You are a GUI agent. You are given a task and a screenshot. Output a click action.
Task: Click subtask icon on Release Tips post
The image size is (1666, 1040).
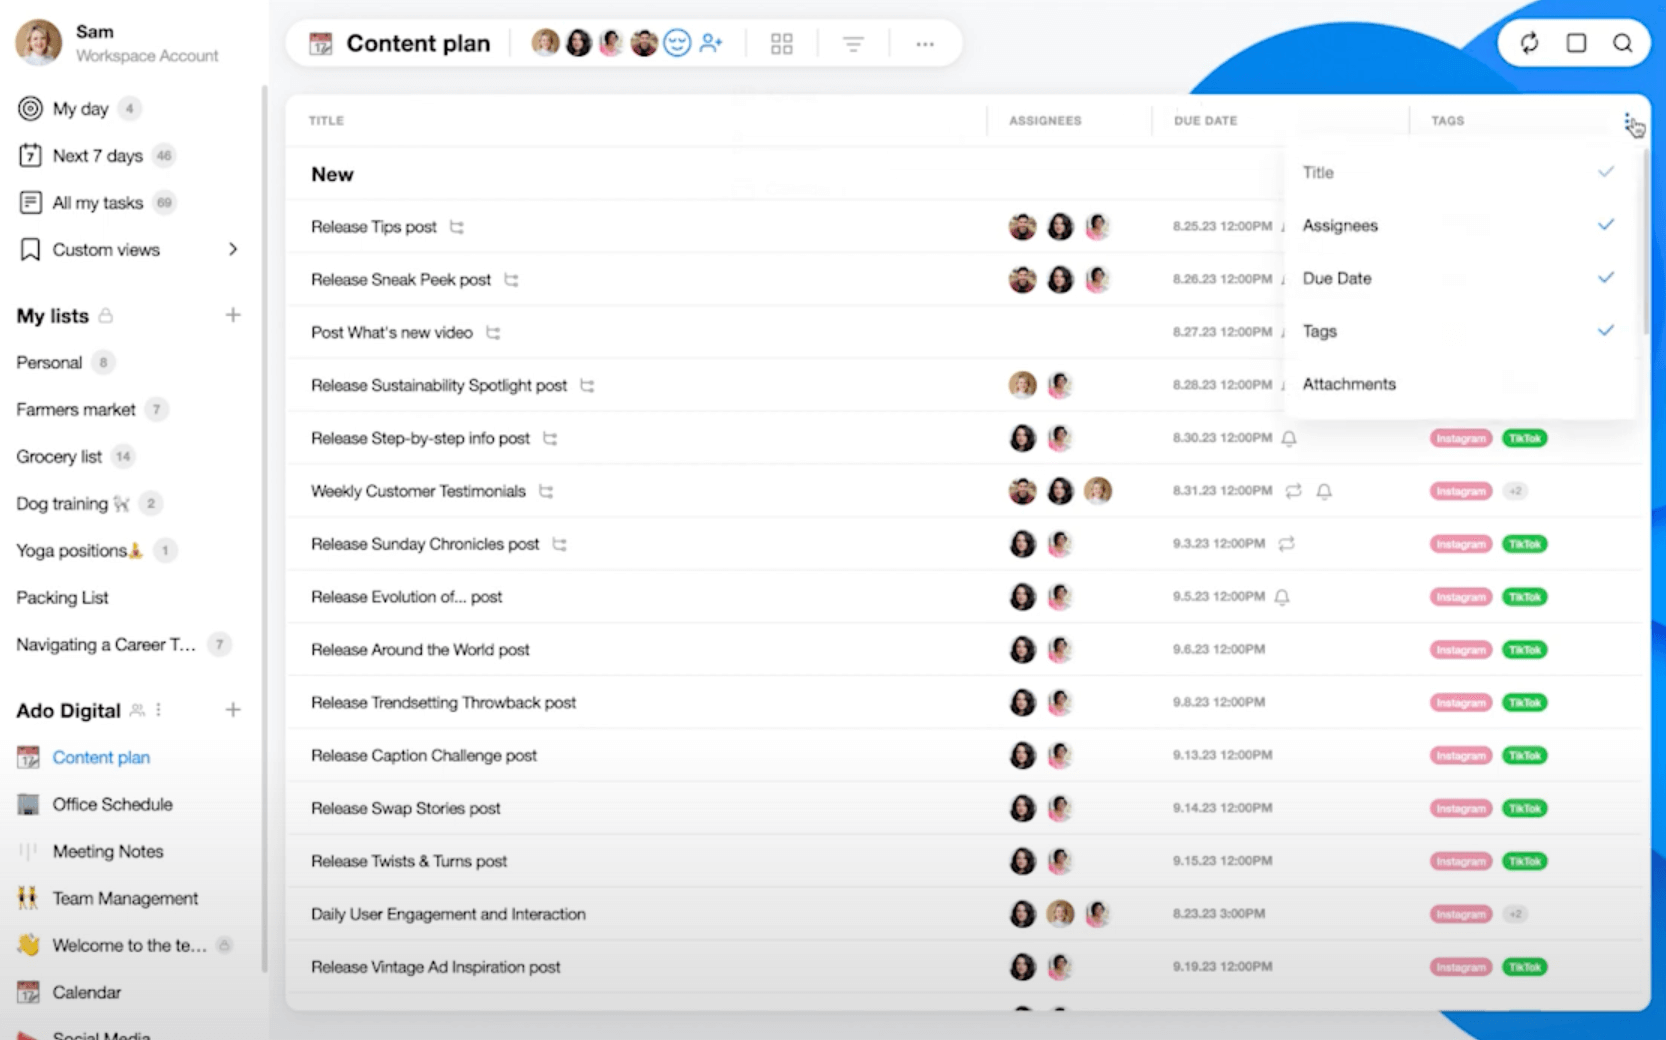[457, 227]
